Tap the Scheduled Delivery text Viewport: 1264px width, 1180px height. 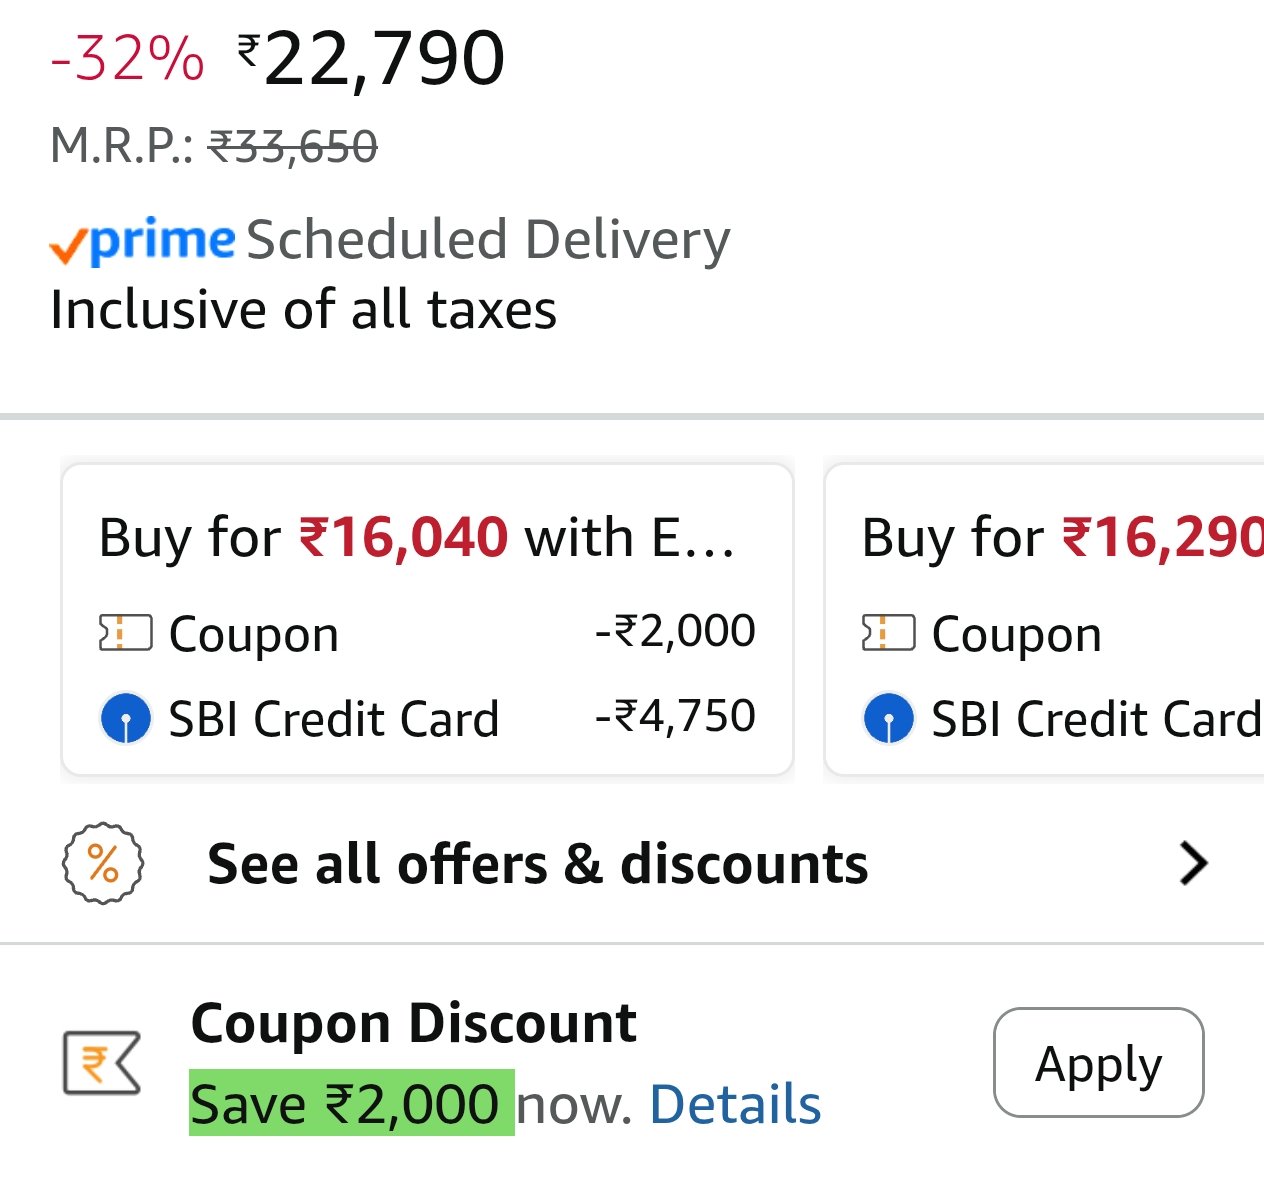point(488,240)
